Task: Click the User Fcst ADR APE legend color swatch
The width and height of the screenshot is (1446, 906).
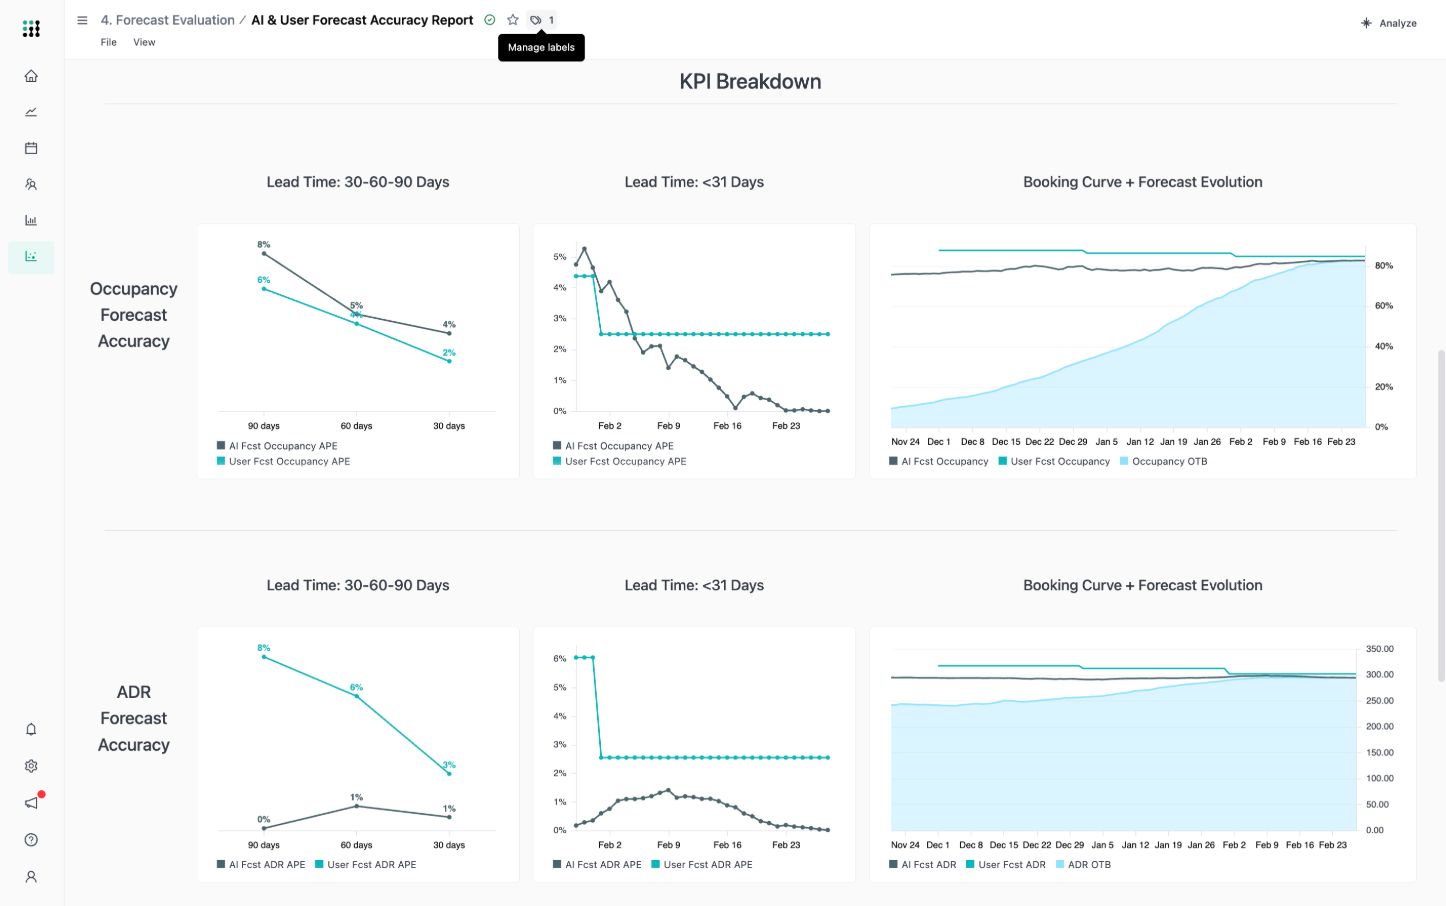Action: click(320, 865)
